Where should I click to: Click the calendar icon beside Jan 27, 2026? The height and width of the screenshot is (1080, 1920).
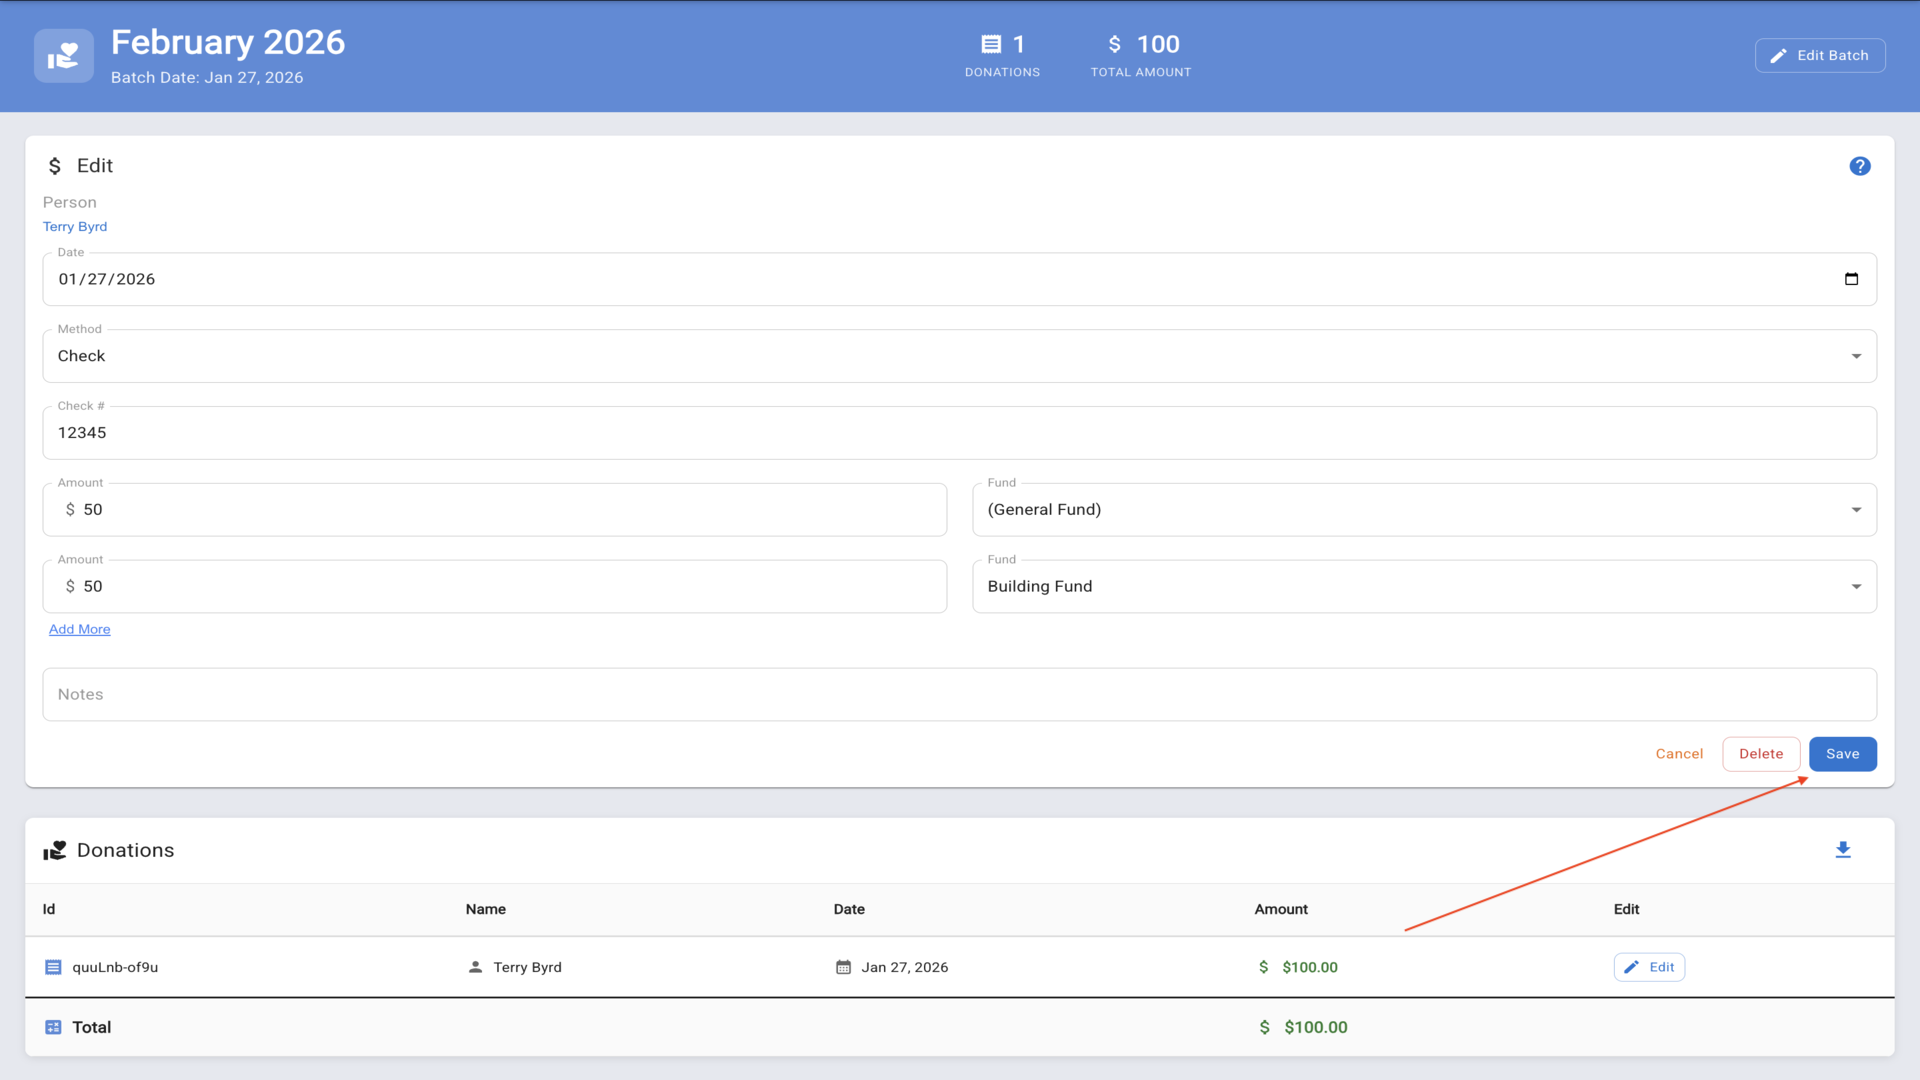tap(843, 967)
